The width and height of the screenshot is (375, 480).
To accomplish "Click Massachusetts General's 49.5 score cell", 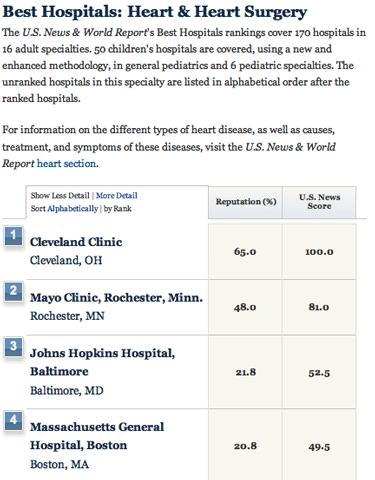I will [319, 446].
